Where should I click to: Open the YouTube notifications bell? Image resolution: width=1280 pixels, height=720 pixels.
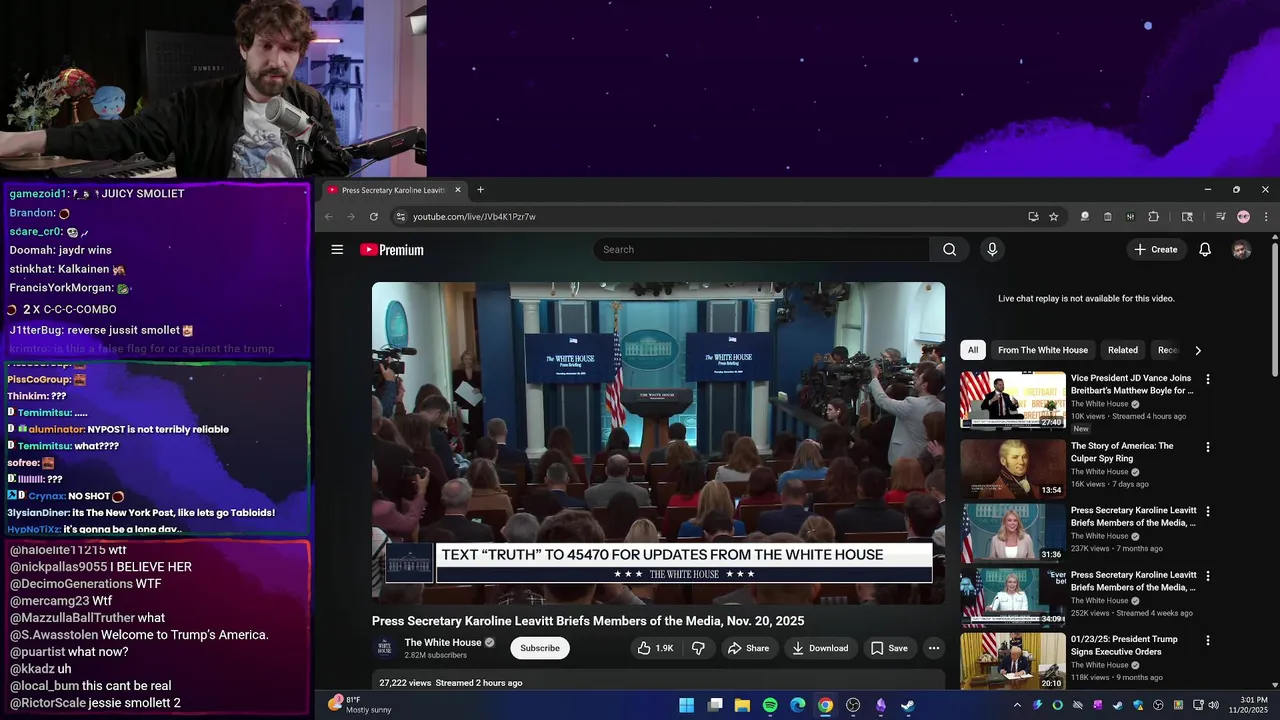[1205, 250]
